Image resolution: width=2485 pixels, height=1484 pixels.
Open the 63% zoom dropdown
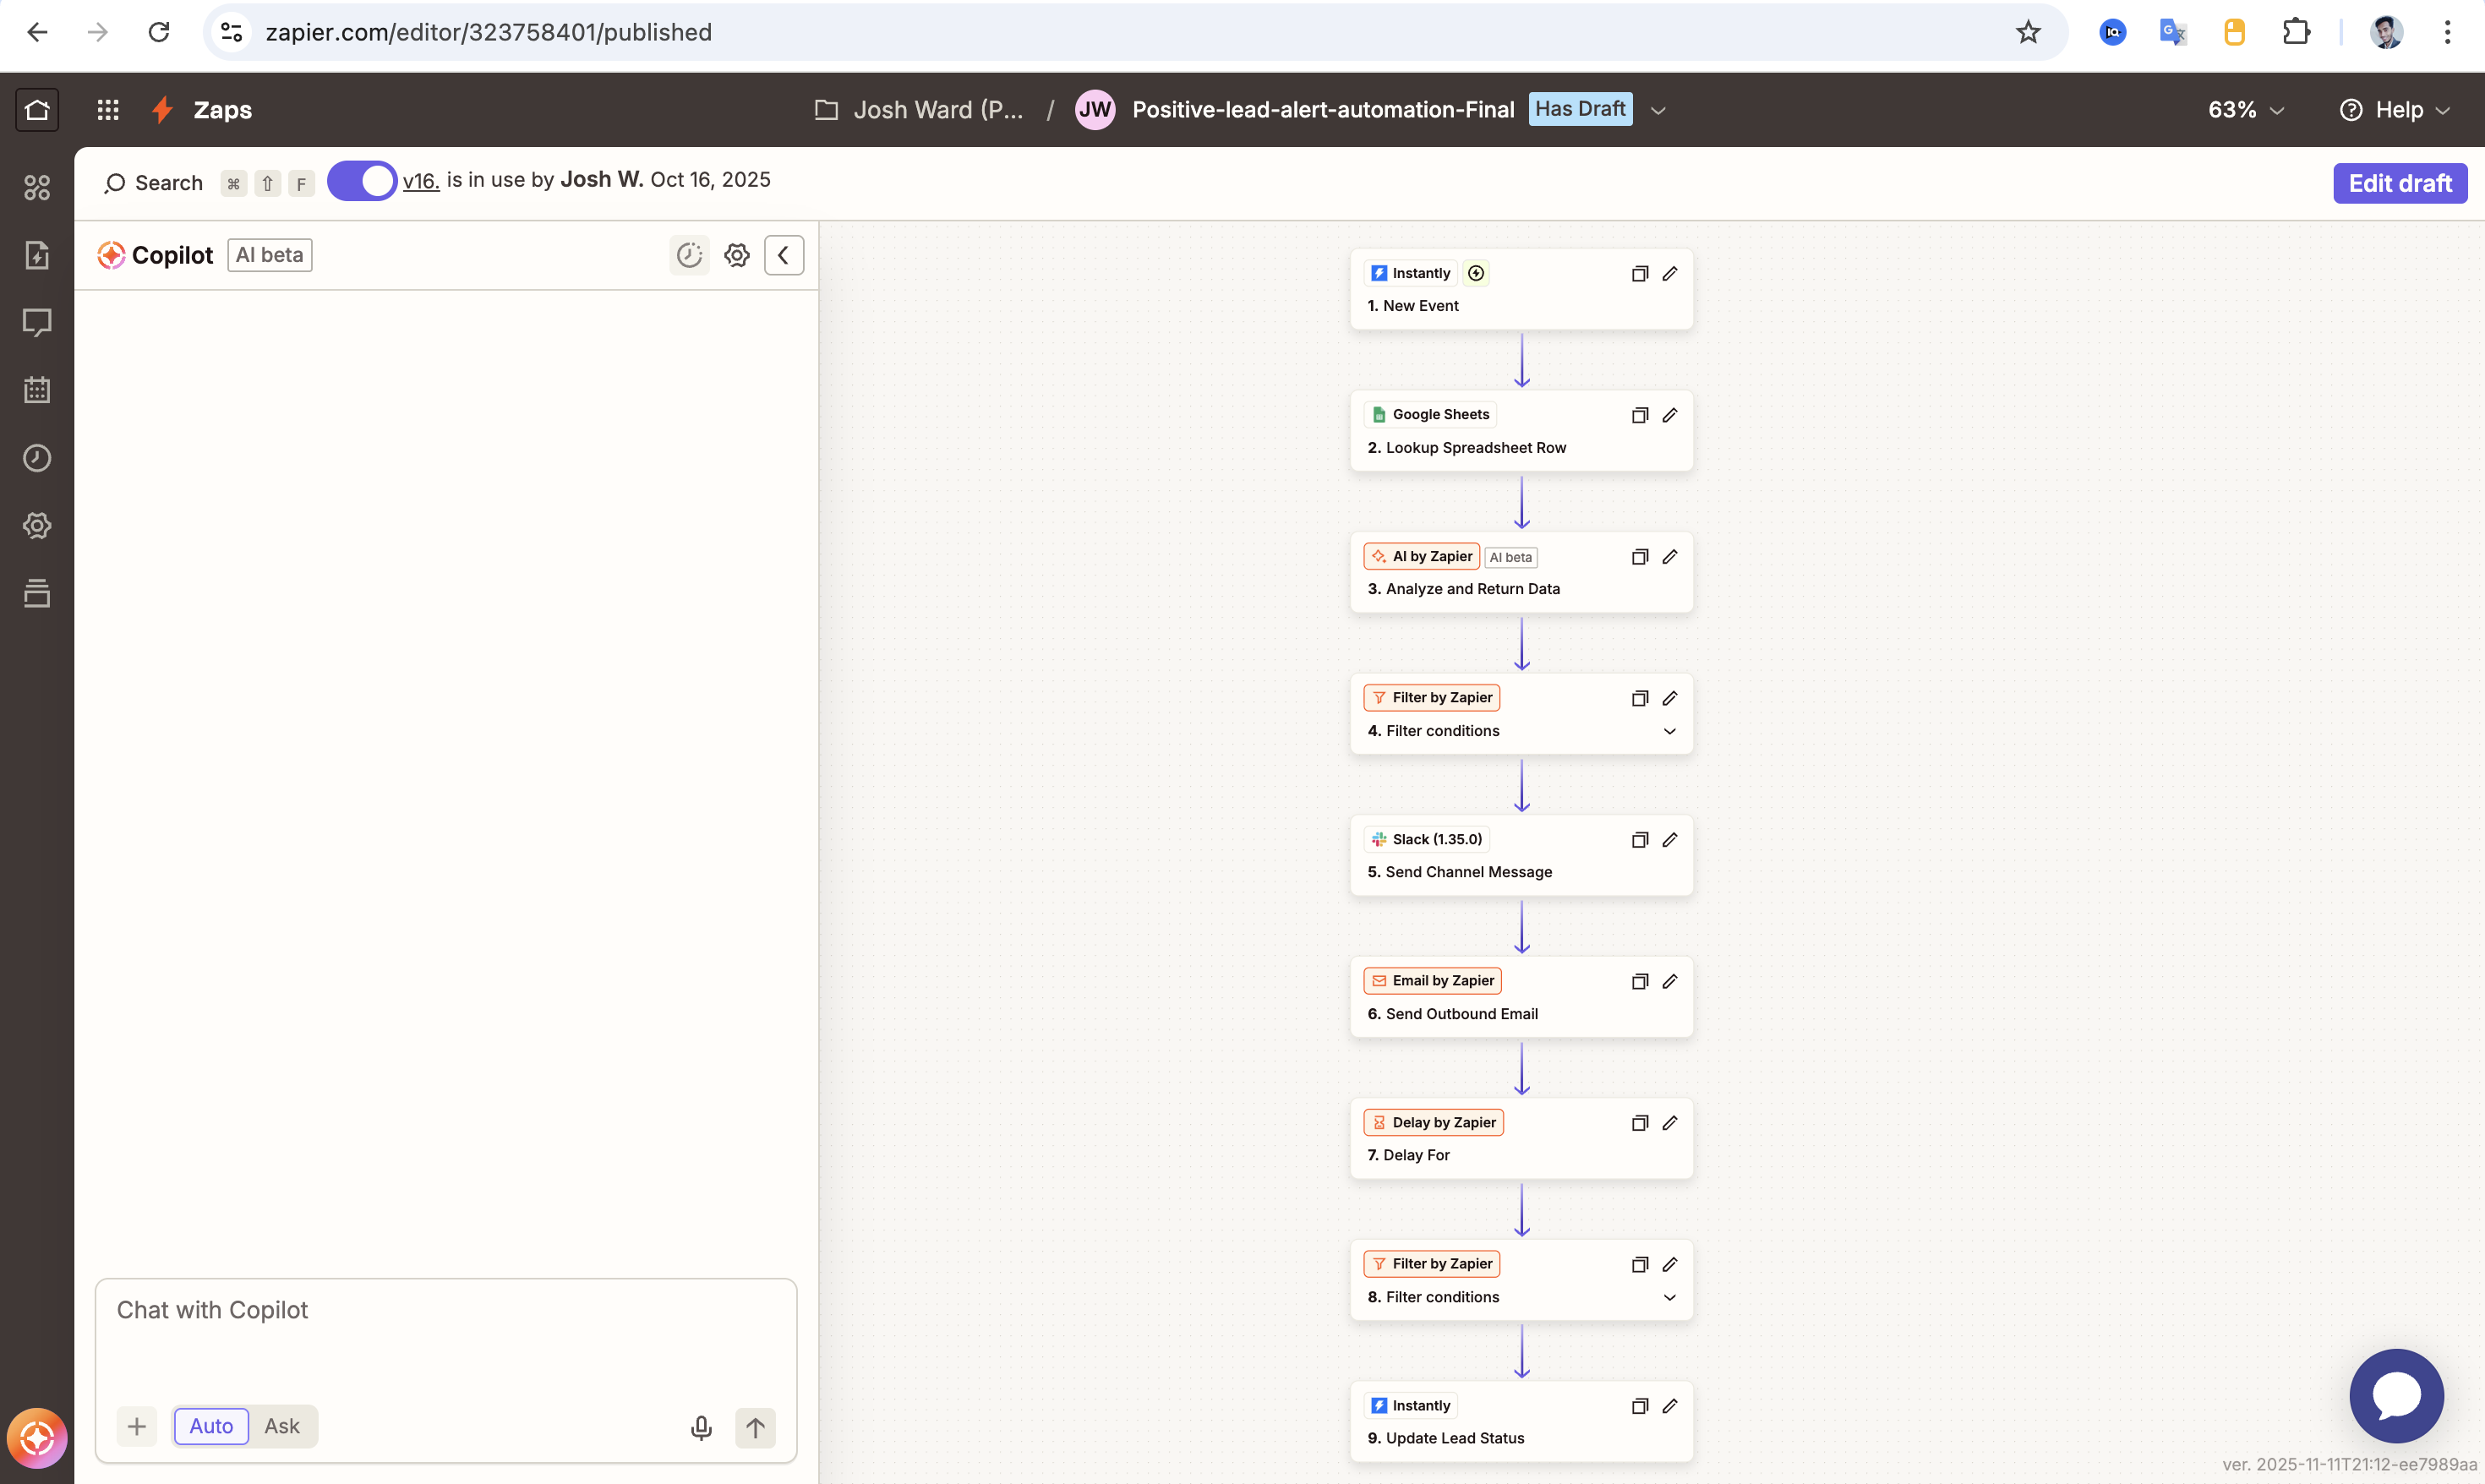pos(2246,110)
